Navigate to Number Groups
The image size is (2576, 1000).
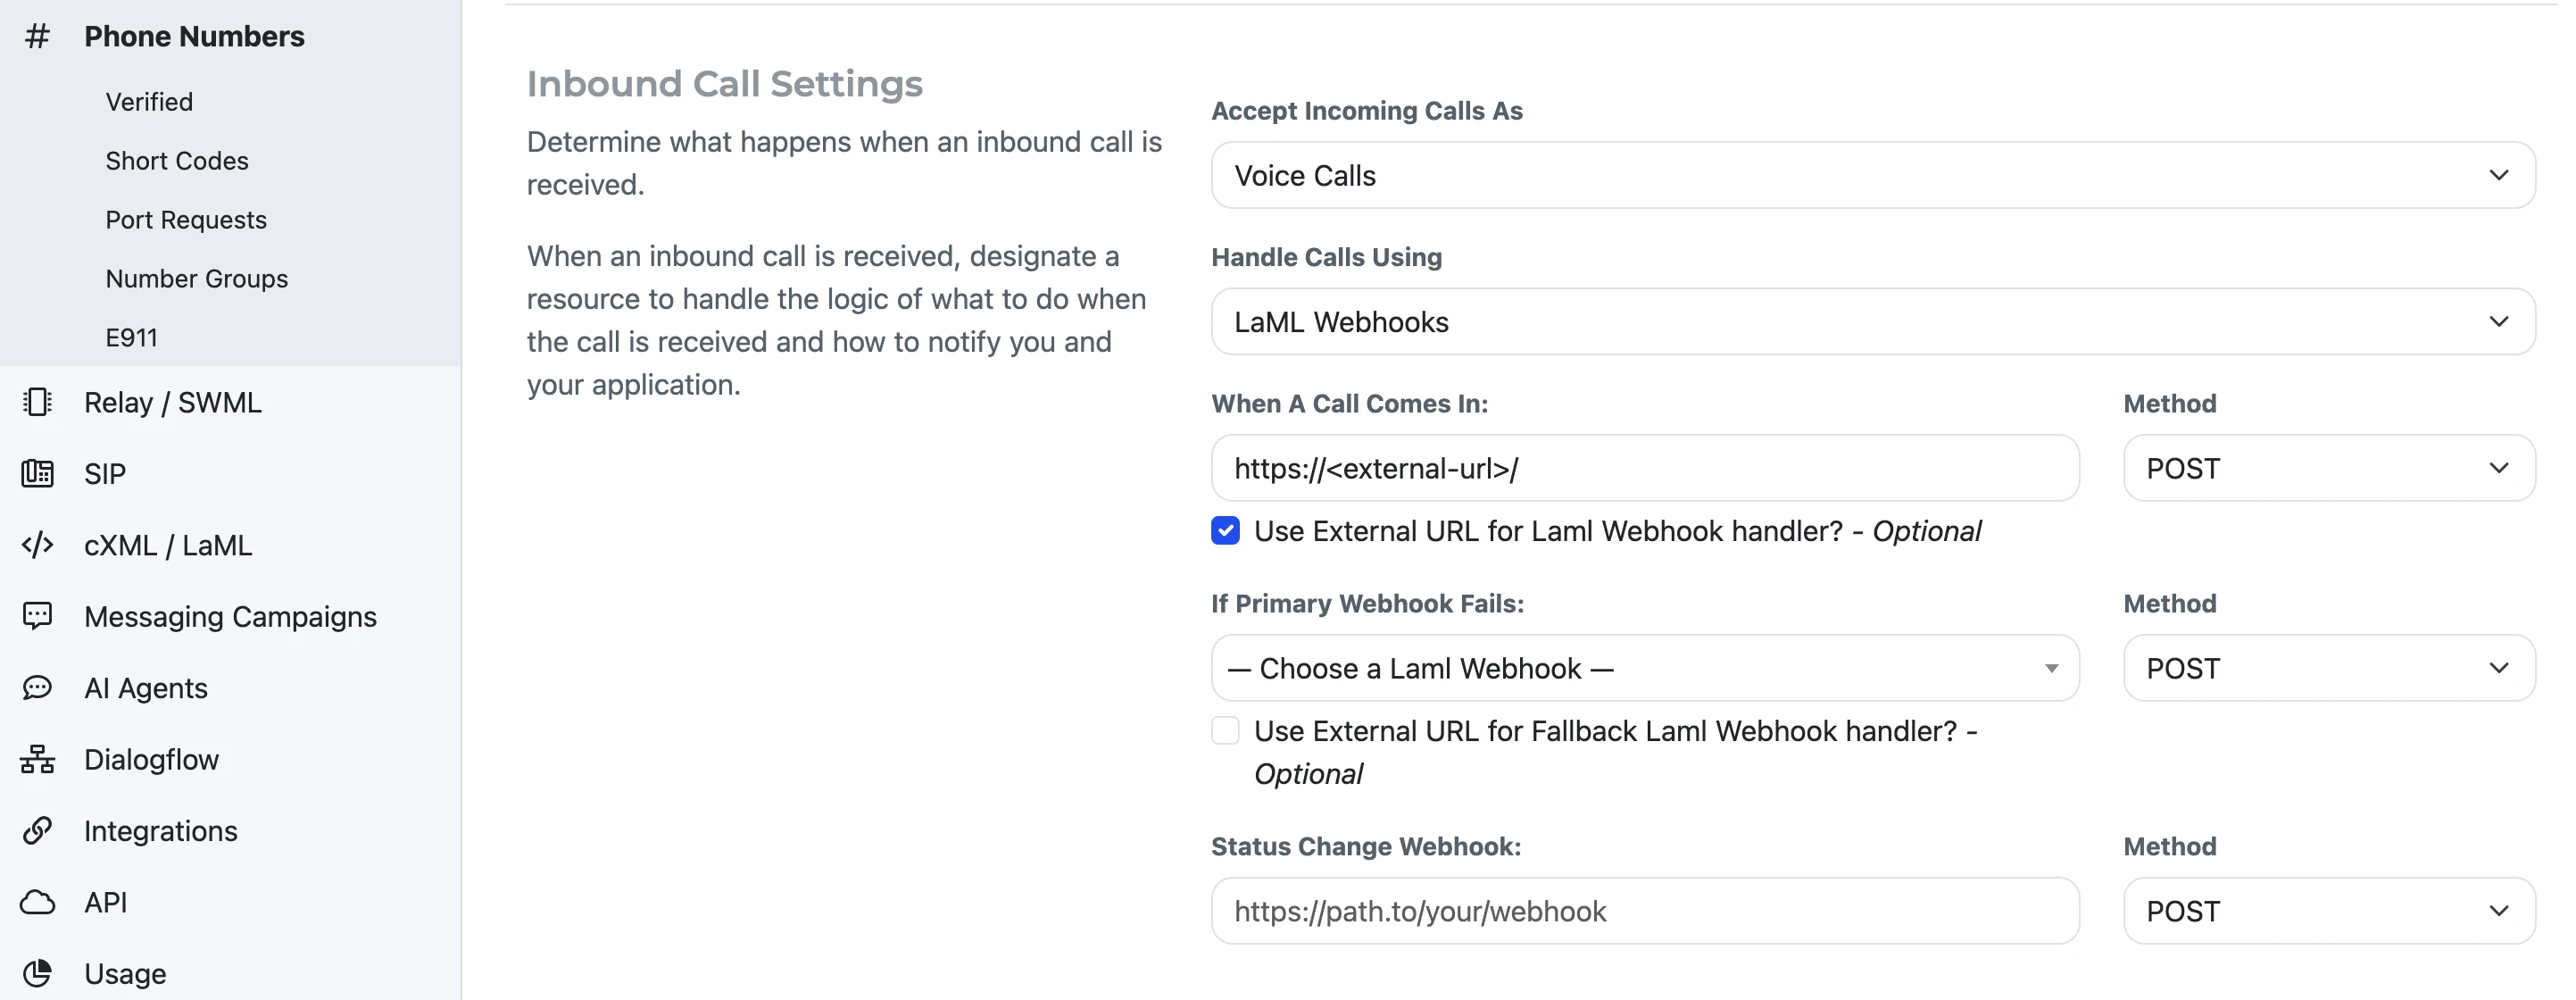coord(196,278)
